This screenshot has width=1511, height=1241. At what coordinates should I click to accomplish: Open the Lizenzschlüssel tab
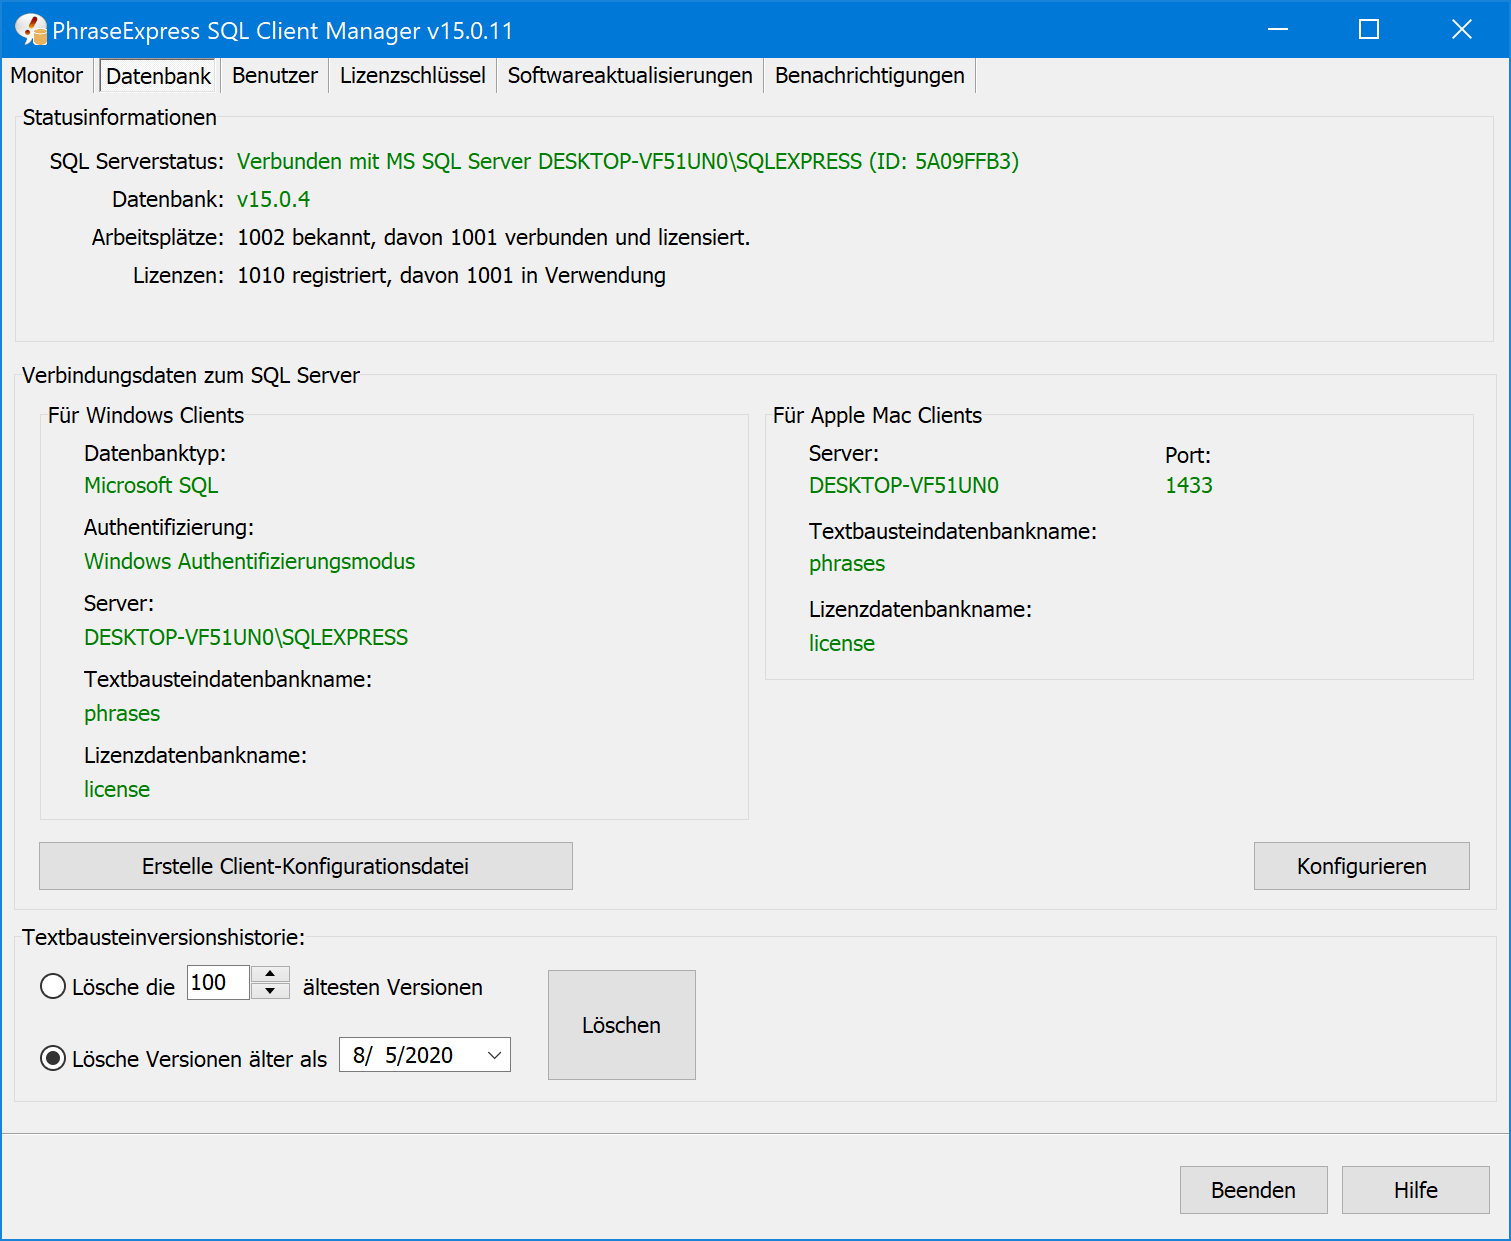(x=412, y=75)
